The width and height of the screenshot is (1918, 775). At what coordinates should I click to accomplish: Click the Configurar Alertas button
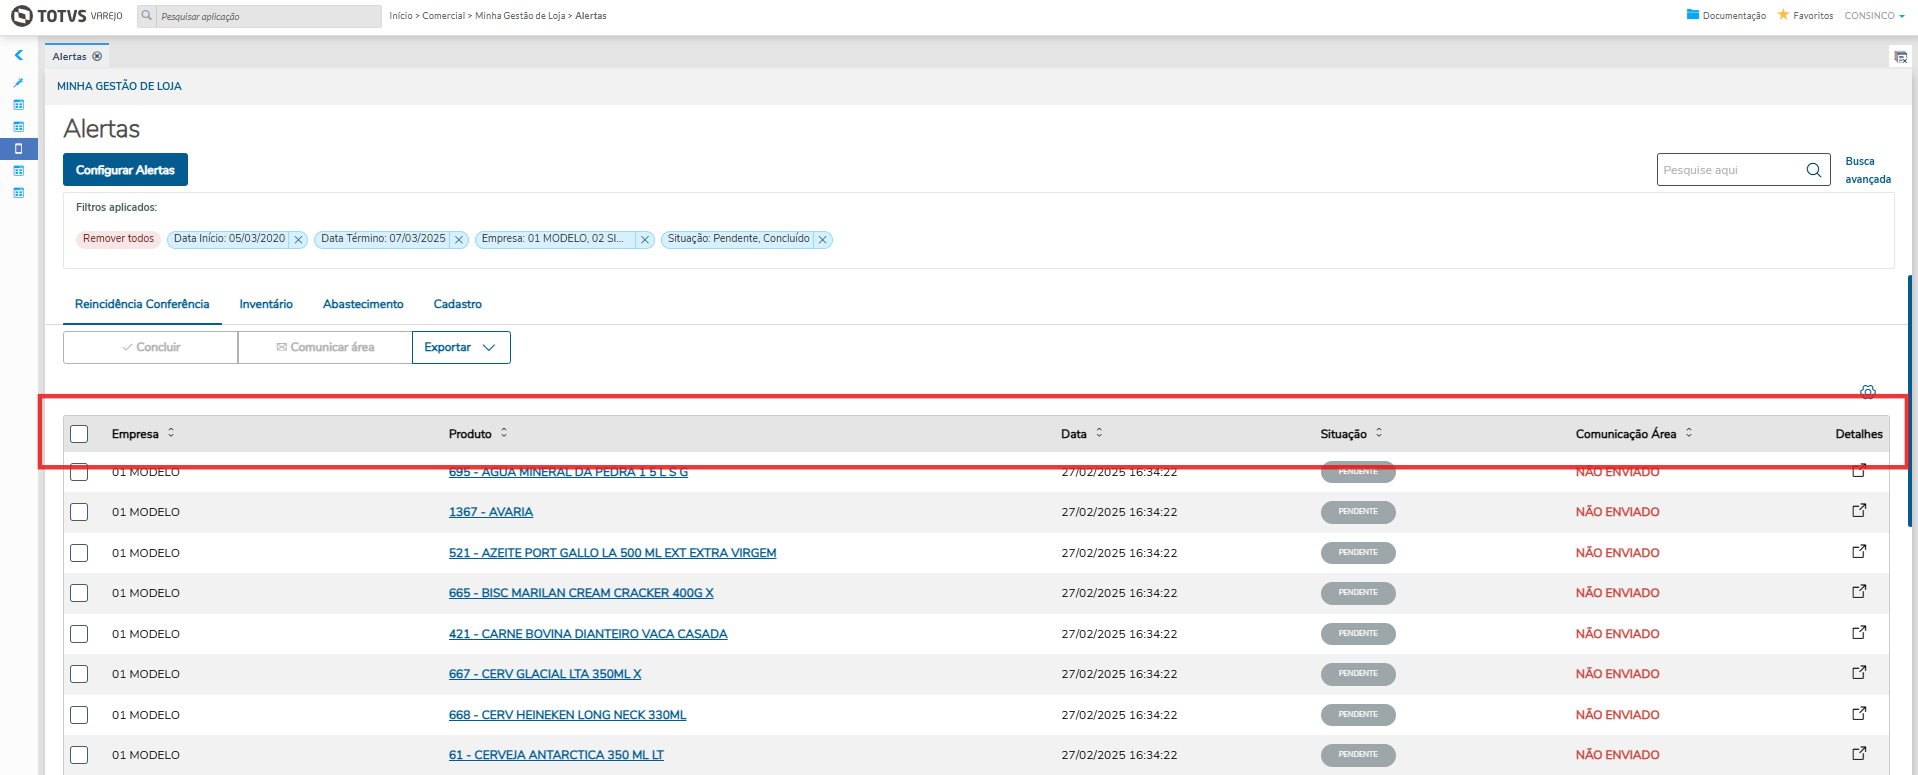(125, 170)
